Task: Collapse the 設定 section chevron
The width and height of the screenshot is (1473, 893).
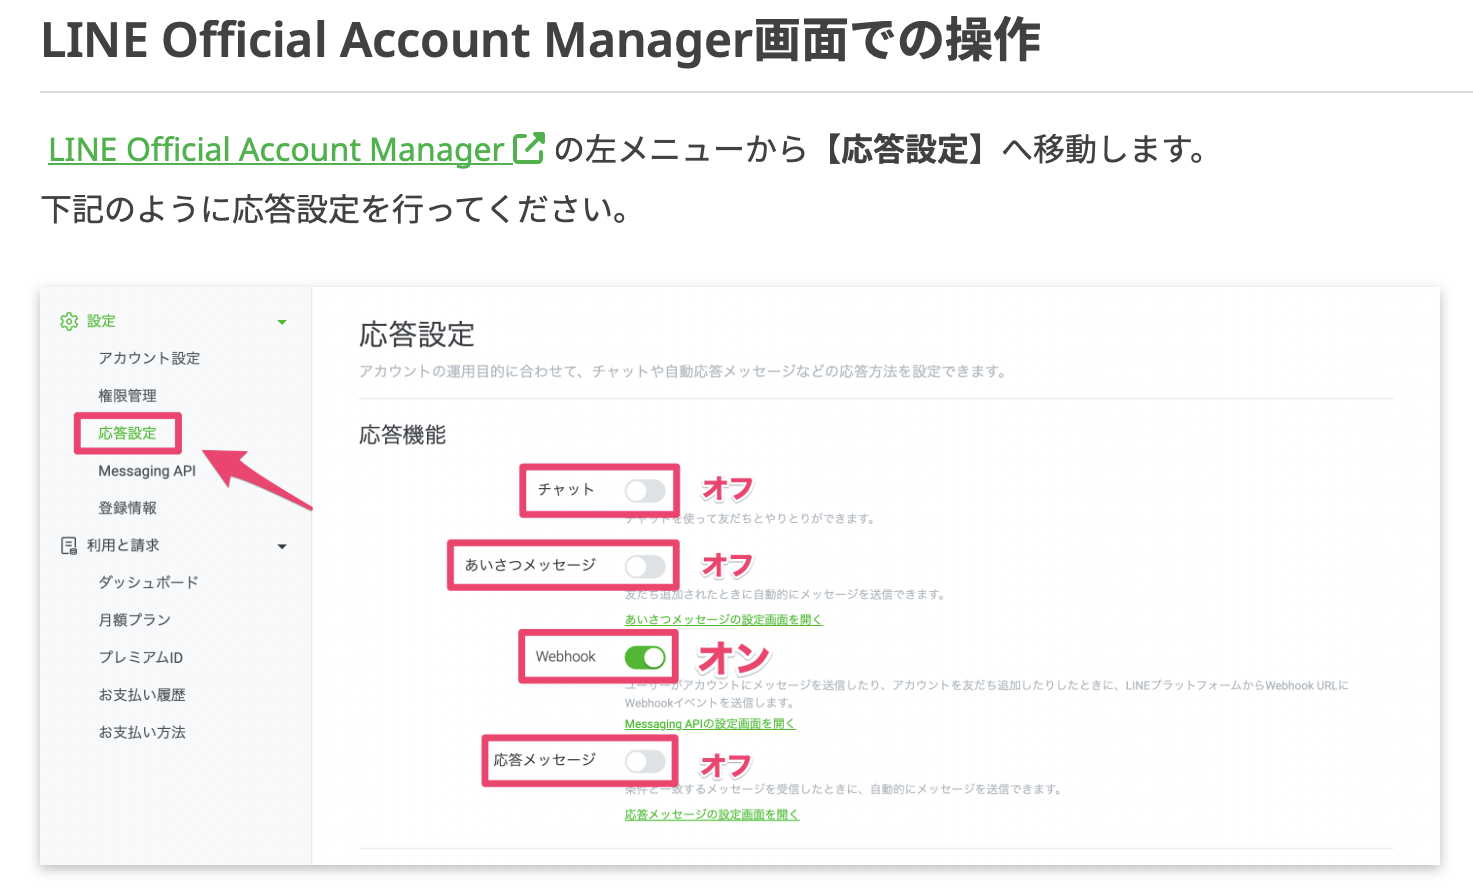Action: 281,320
